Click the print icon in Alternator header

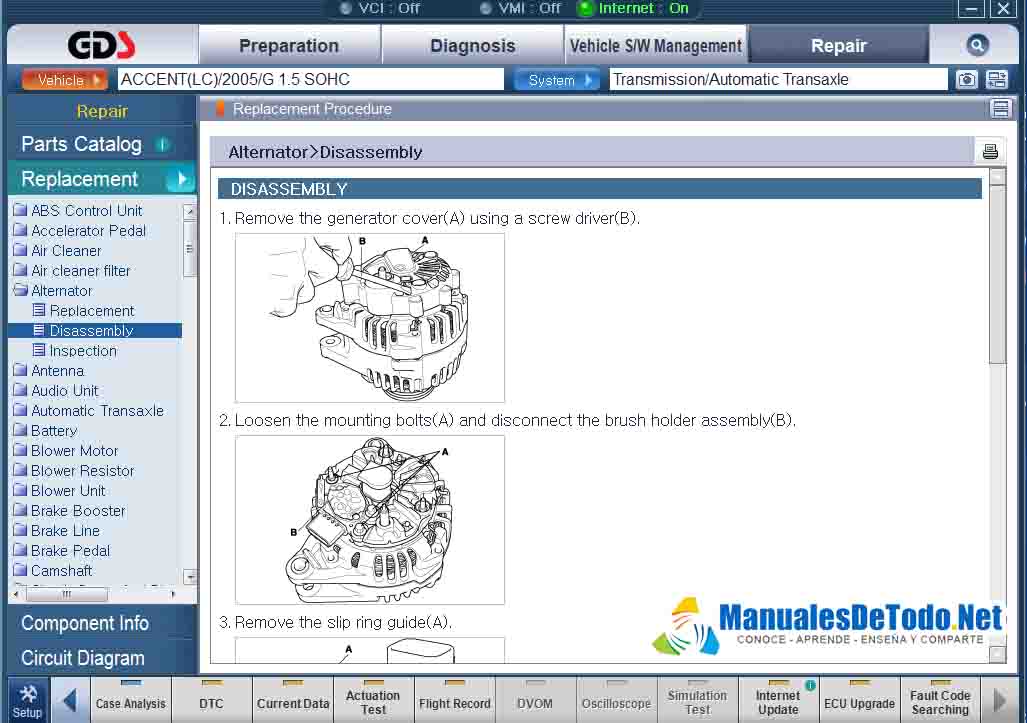tap(990, 152)
